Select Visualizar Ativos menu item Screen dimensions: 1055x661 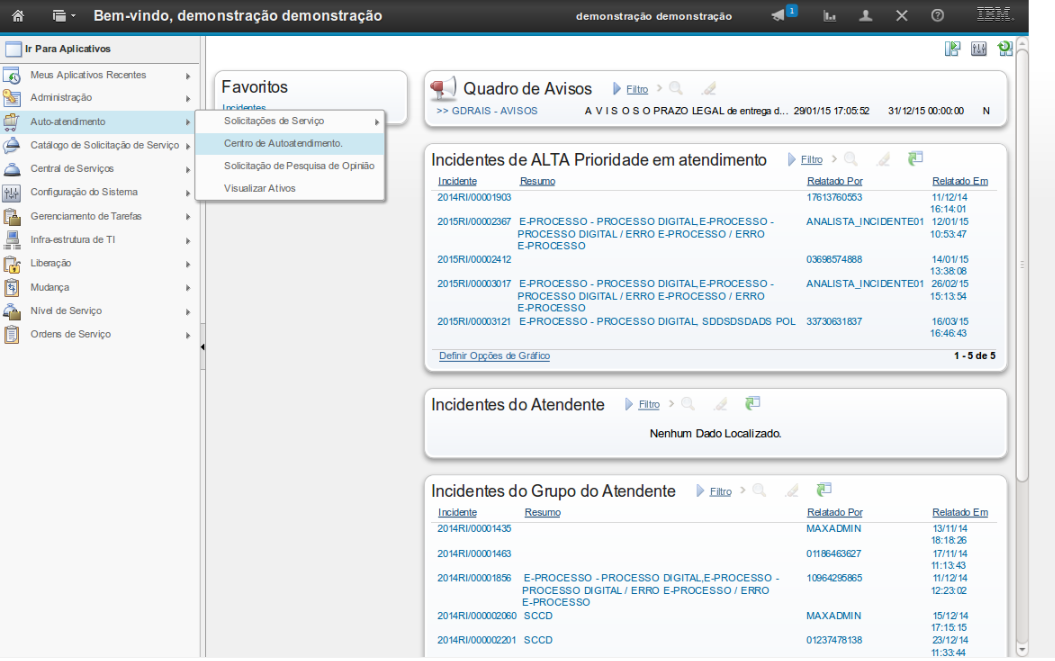tap(259, 188)
